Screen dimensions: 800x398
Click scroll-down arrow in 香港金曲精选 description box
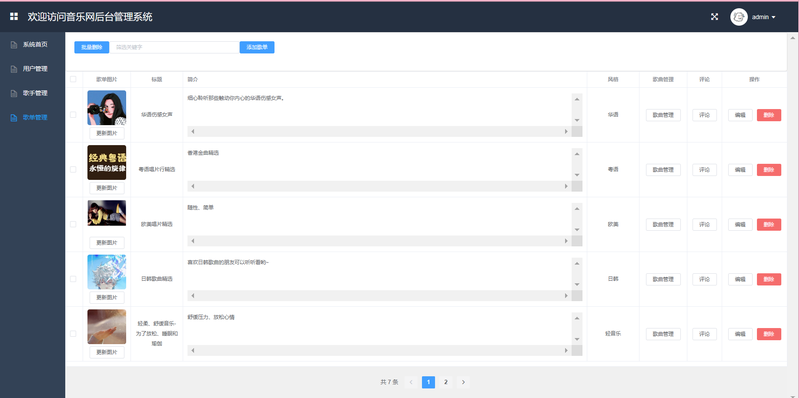(x=577, y=175)
